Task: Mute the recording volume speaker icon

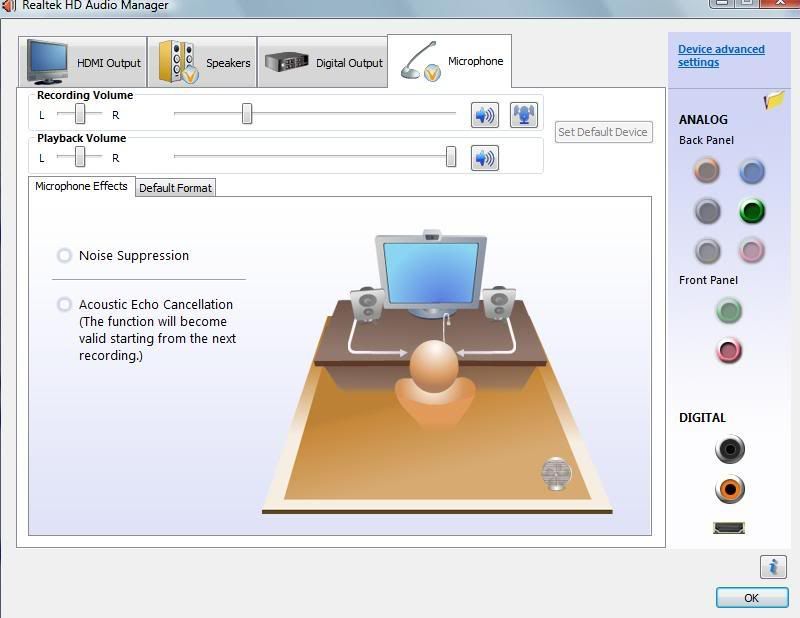Action: [x=485, y=115]
